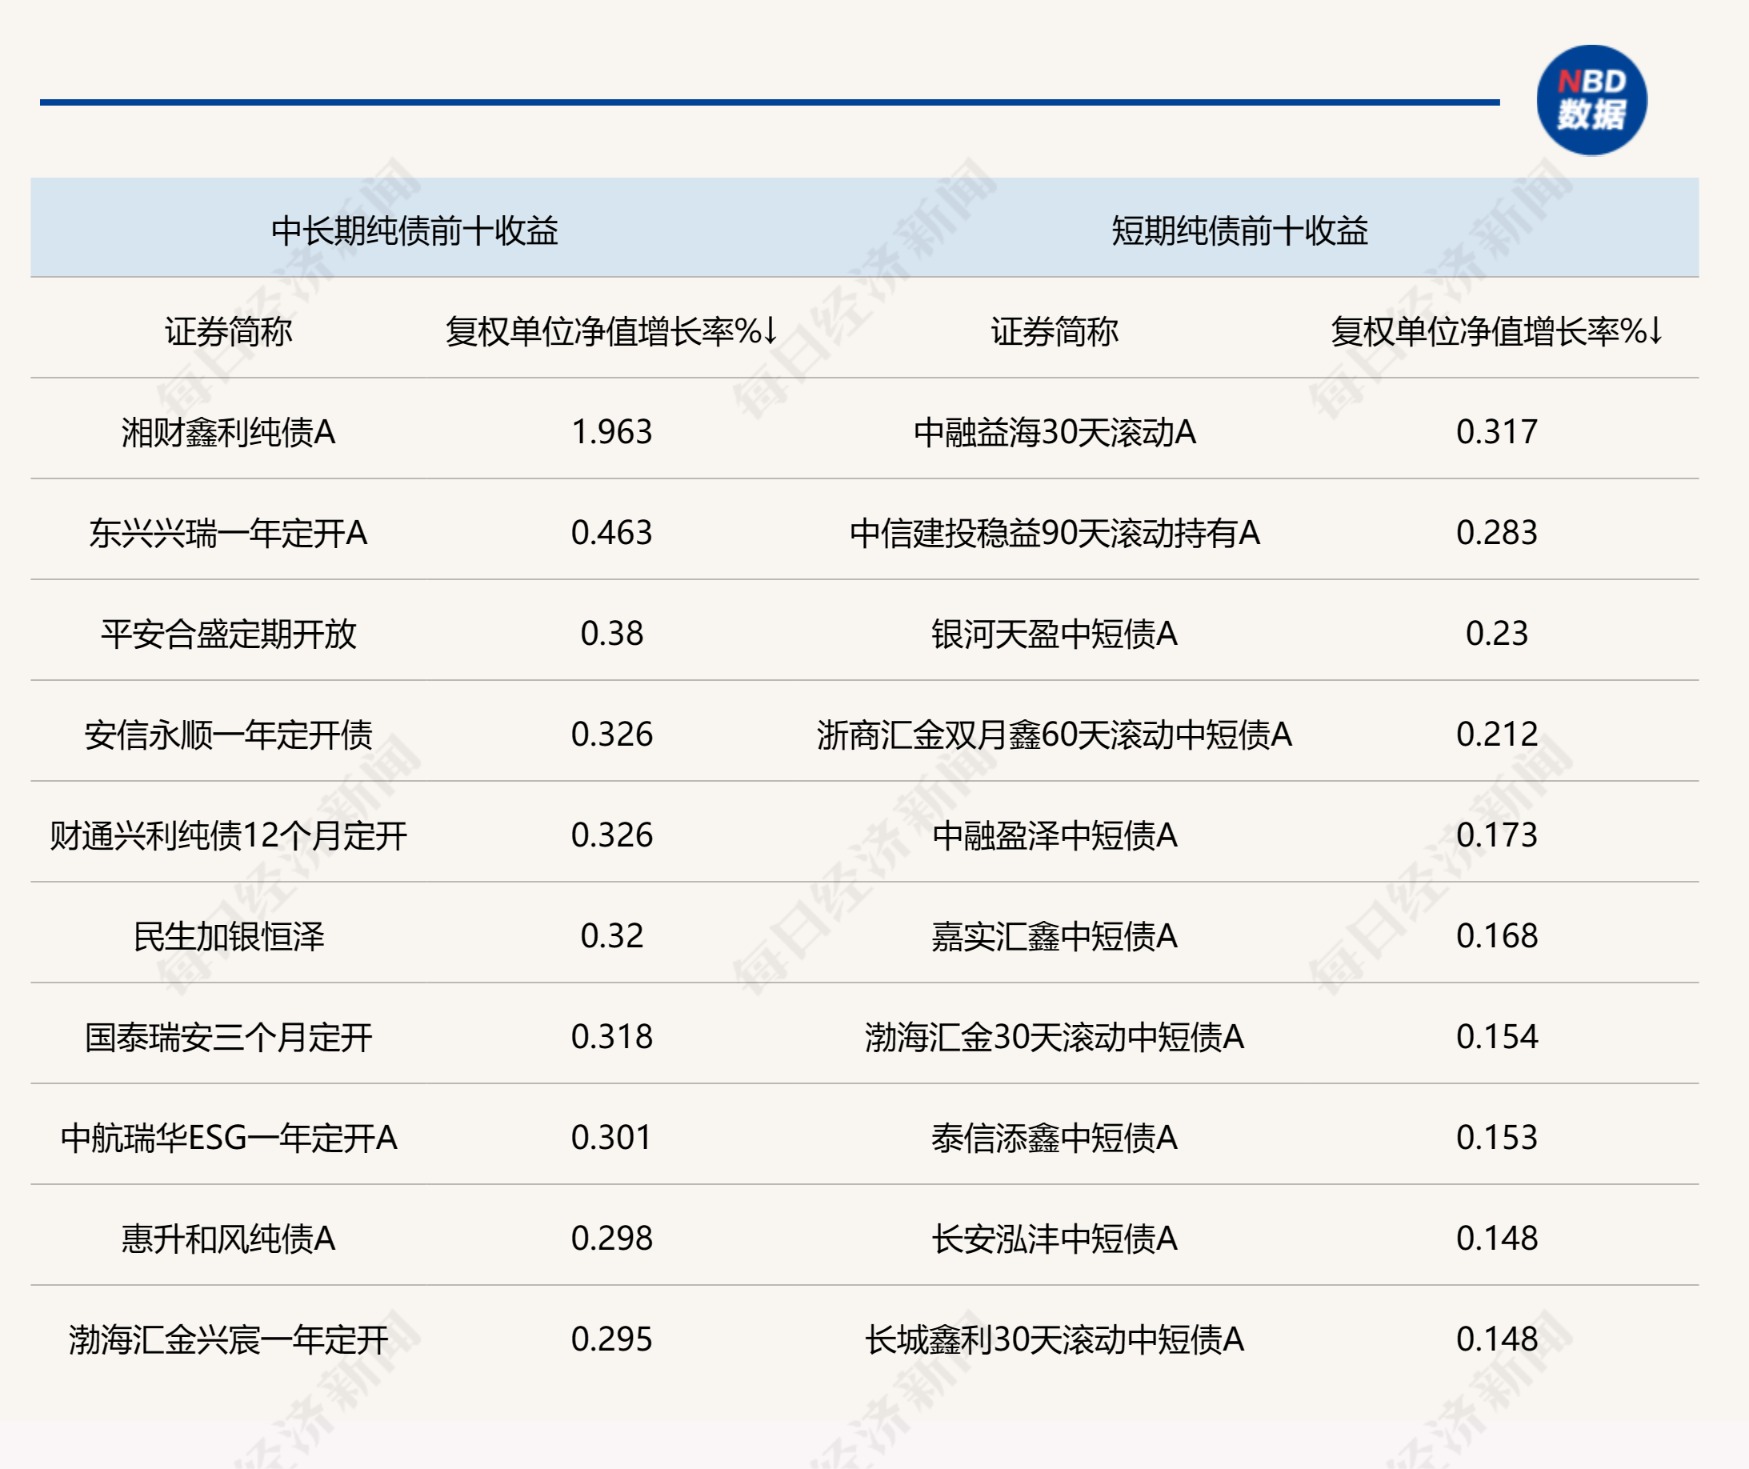Open 浙商汇金双月鑫60天滚动中短债A entry
This screenshot has width=1749, height=1469.
tap(1054, 735)
